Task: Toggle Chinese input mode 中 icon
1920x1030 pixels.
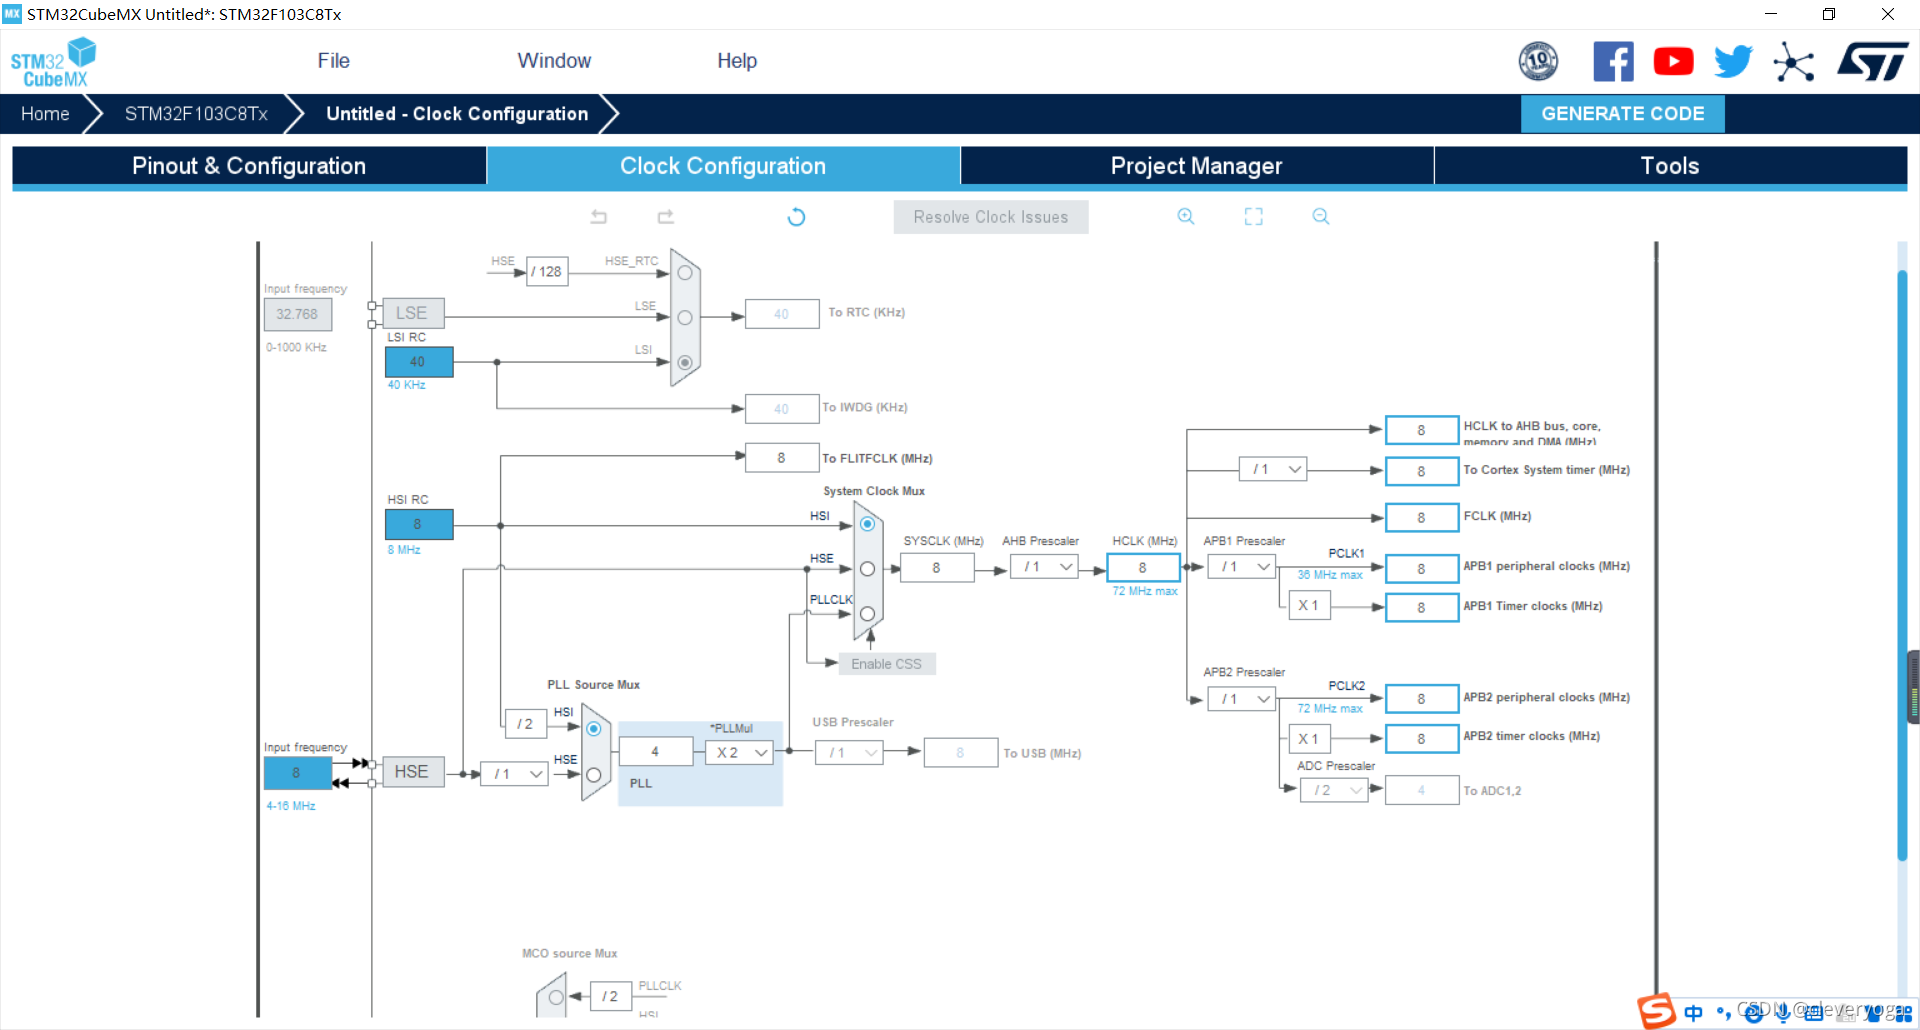Action: (1693, 1012)
